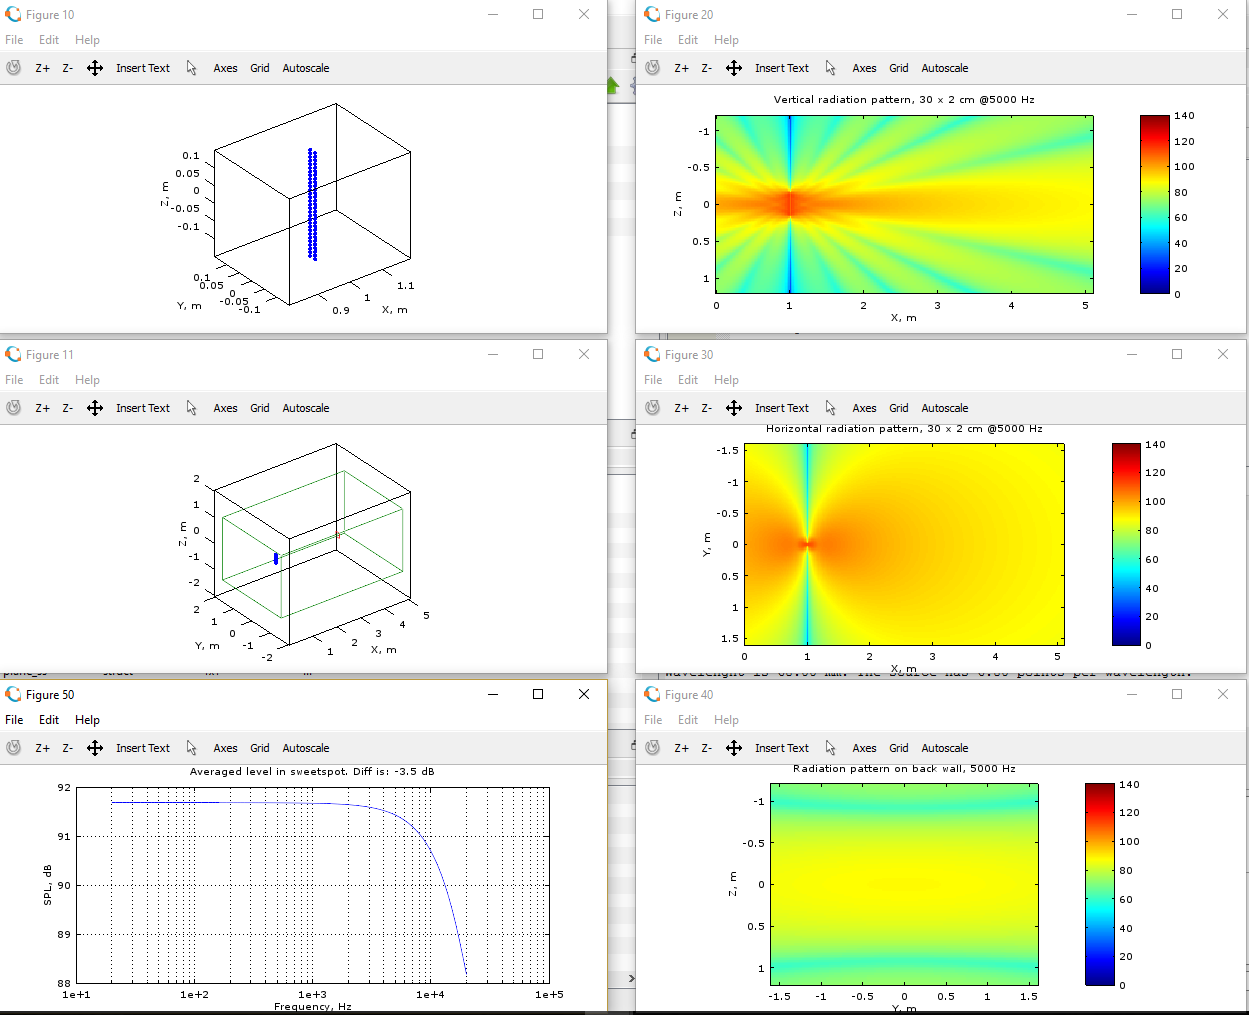The height and width of the screenshot is (1015, 1249).
Task: Select pan cross-arrow tool in Figure 40
Action: pos(734,748)
